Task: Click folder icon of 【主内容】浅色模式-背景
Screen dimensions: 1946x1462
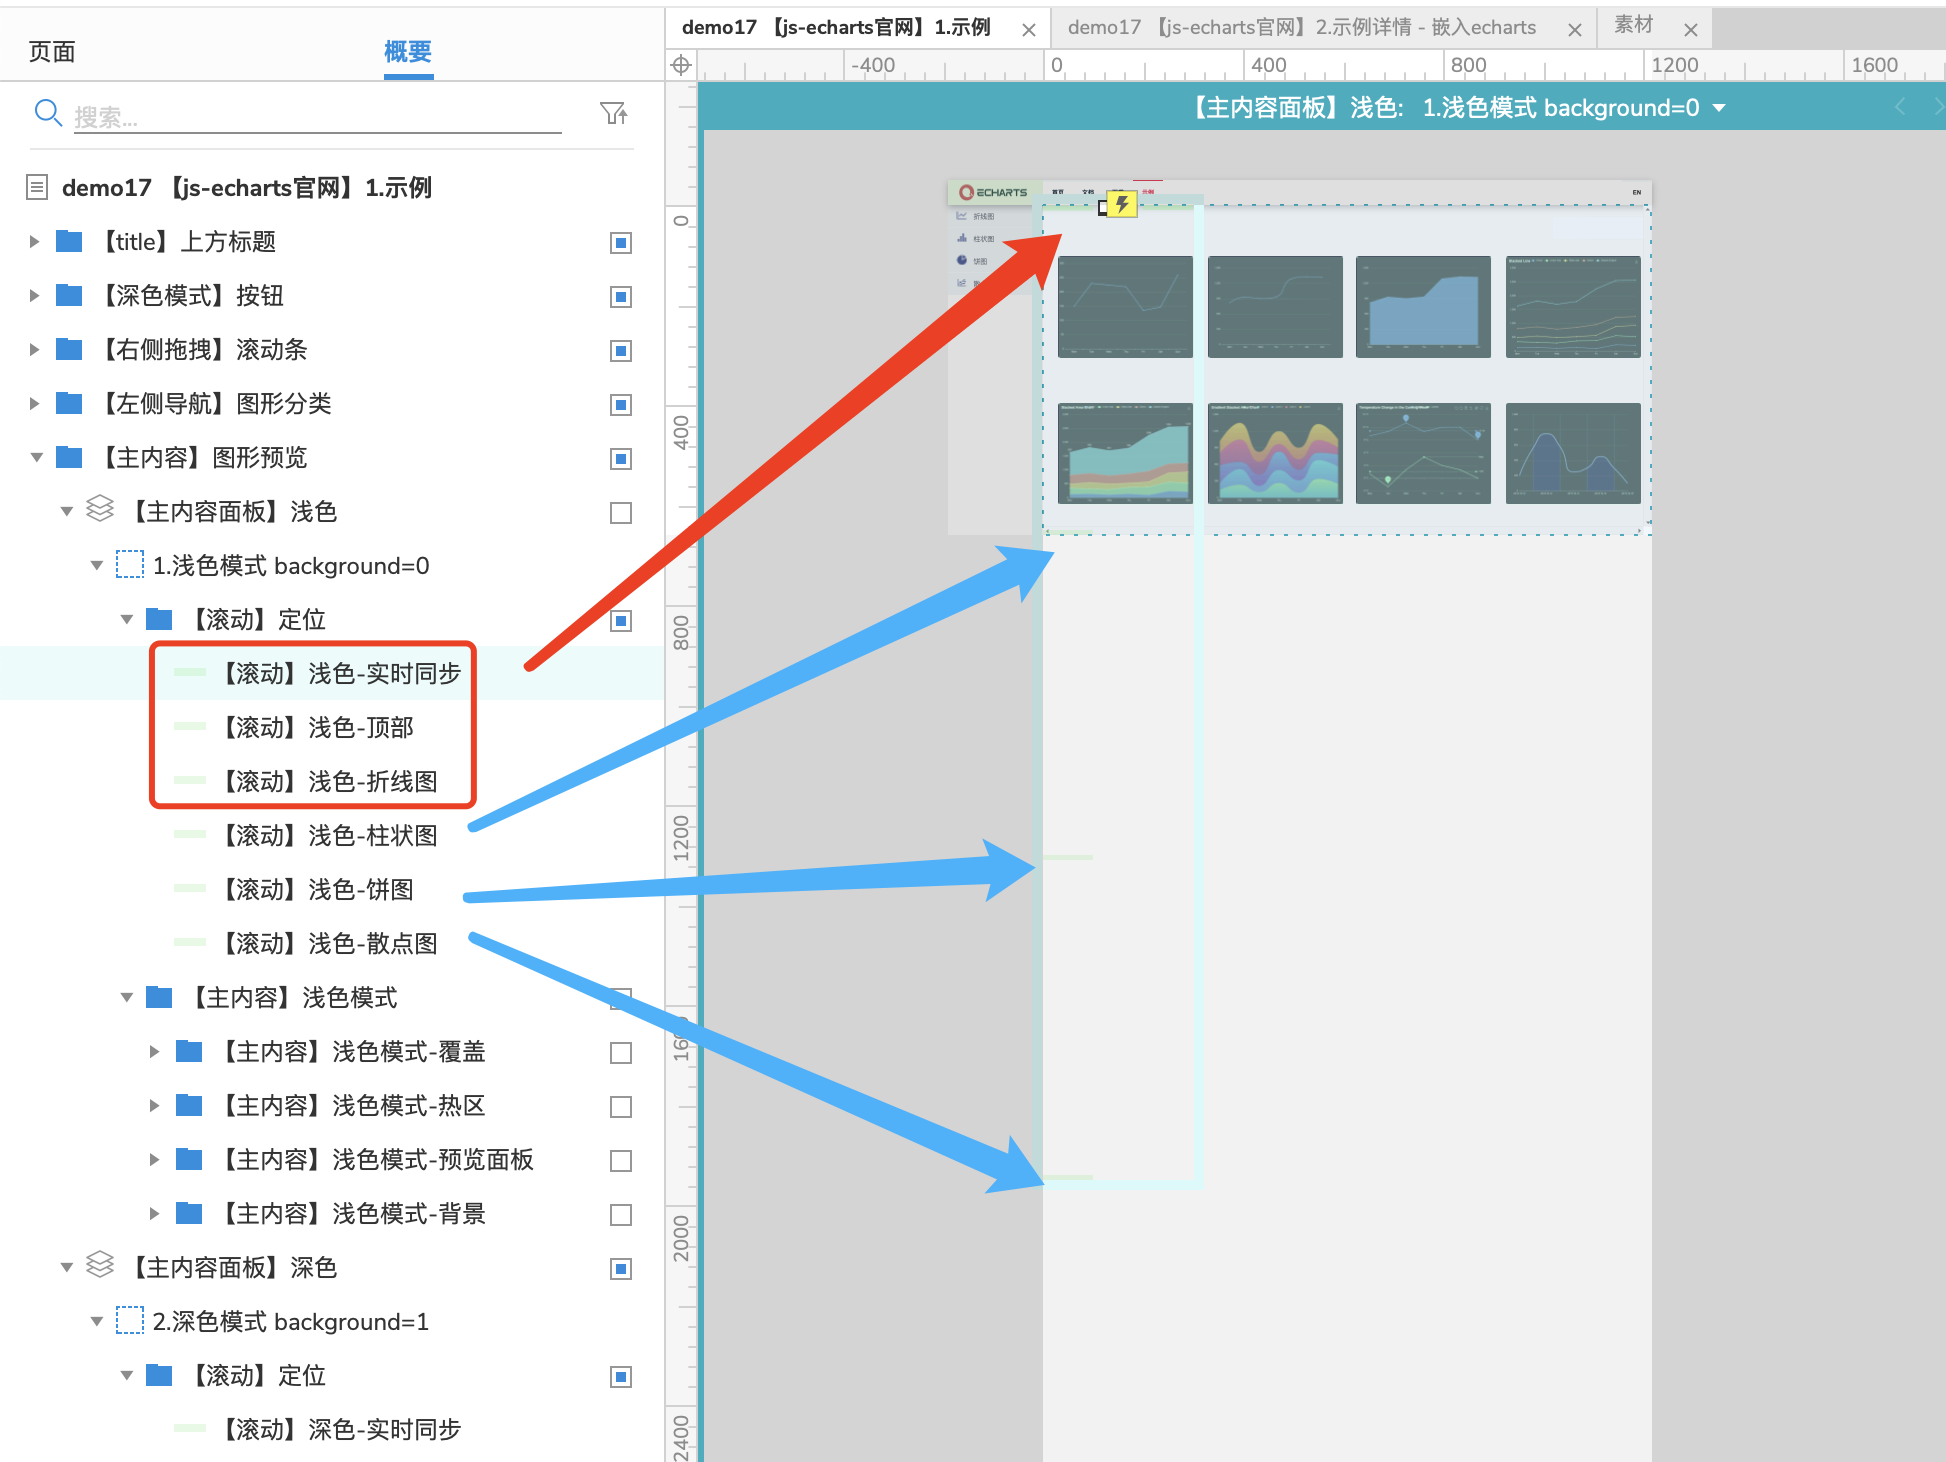Action: [x=189, y=1213]
